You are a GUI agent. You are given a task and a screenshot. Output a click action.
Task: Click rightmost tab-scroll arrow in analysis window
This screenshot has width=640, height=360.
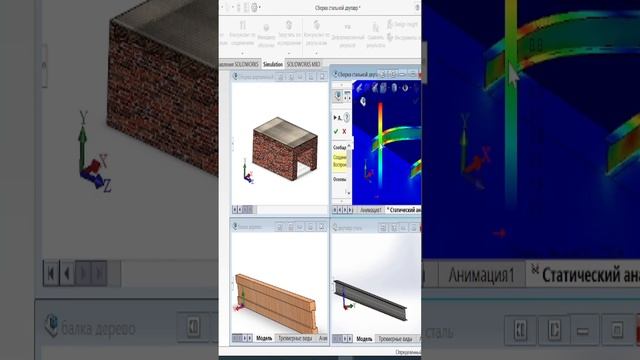click(x=350, y=210)
